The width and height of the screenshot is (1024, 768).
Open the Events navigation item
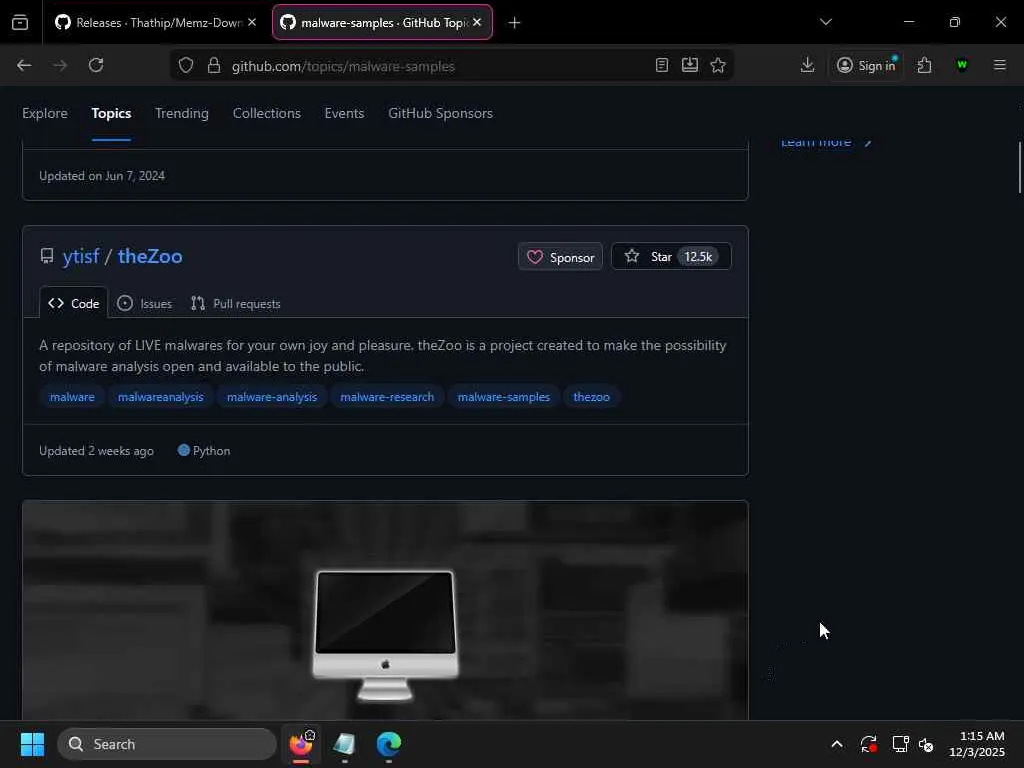(x=344, y=113)
